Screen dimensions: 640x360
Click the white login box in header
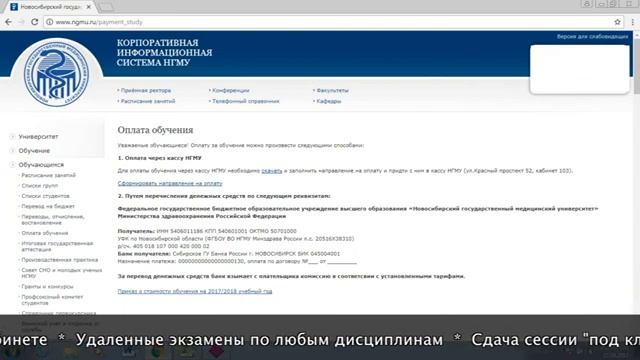click(x=580, y=69)
